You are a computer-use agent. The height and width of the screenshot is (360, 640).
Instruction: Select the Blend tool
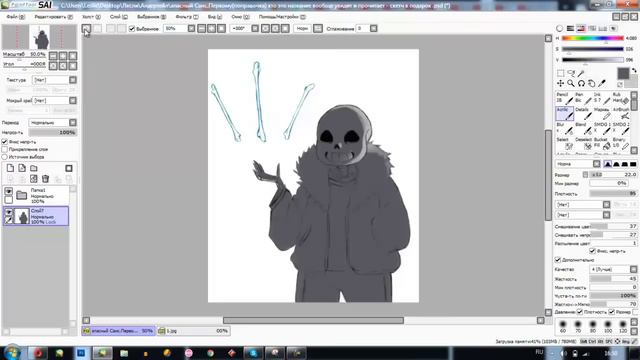[583, 128]
